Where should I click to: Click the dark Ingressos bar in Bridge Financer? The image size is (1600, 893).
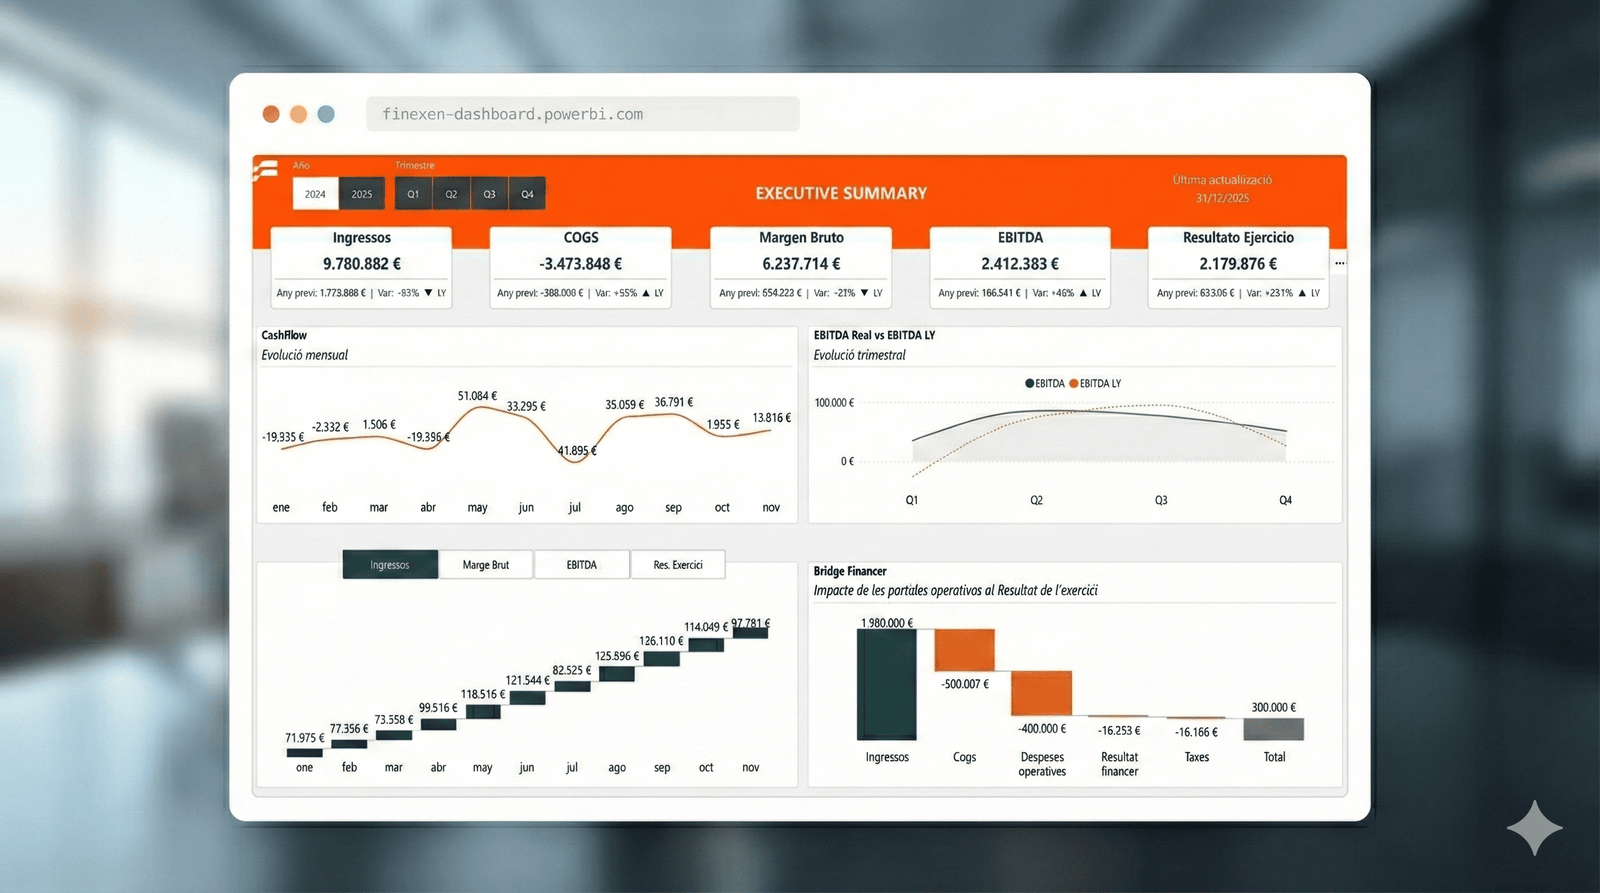[x=887, y=684]
